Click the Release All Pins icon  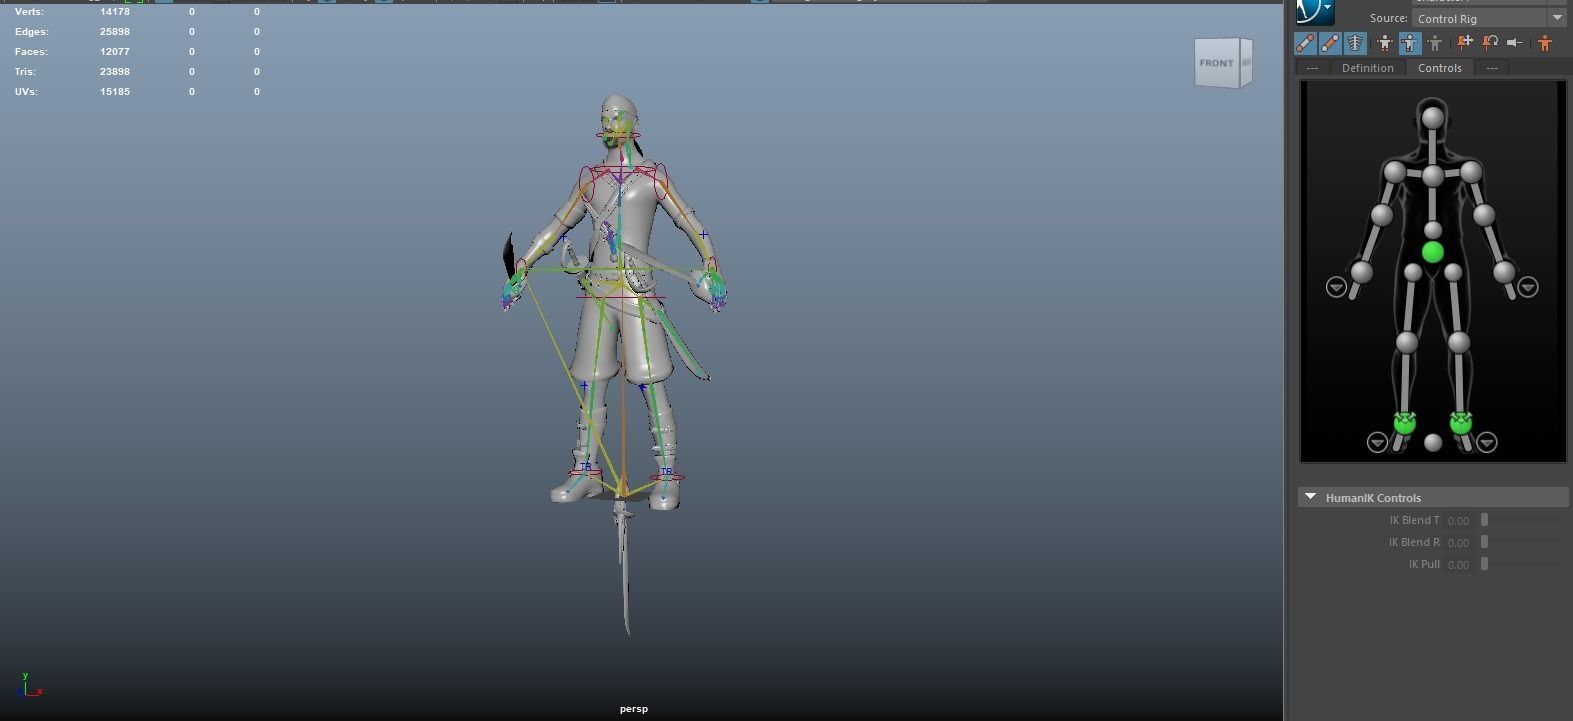[x=1515, y=42]
